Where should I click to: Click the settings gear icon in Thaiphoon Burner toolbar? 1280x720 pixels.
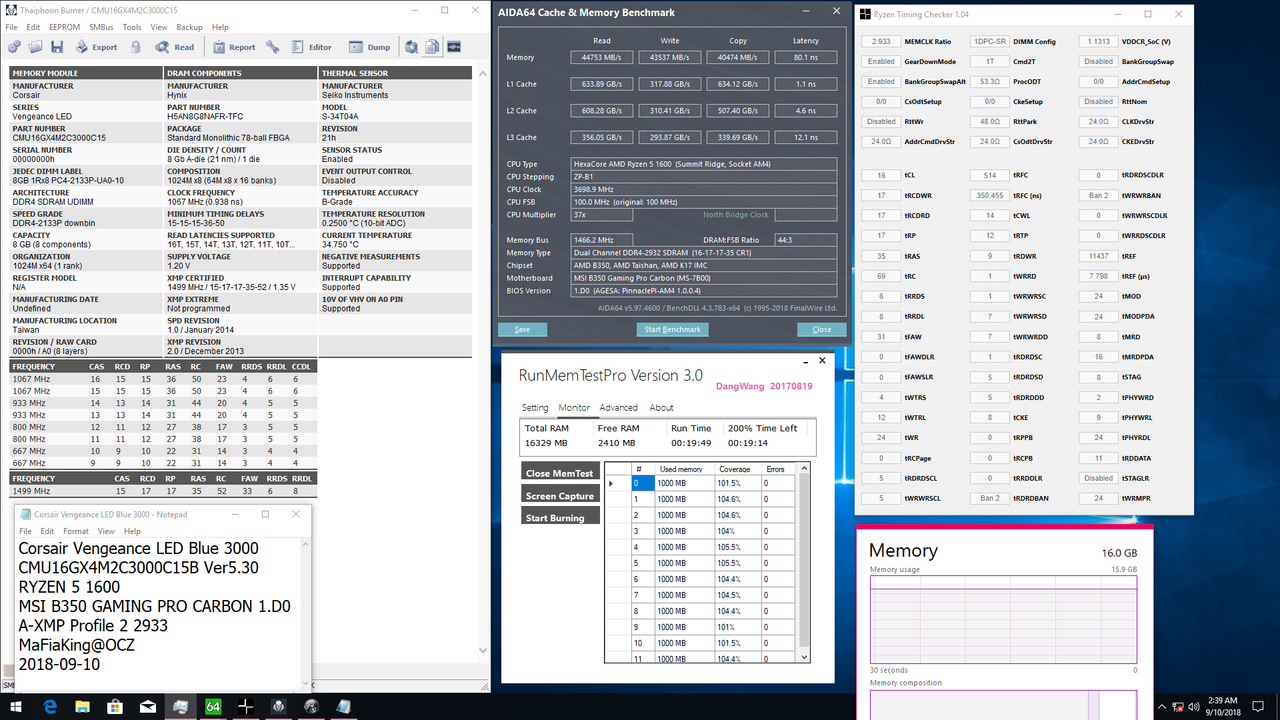pyautogui.click(x=15, y=47)
